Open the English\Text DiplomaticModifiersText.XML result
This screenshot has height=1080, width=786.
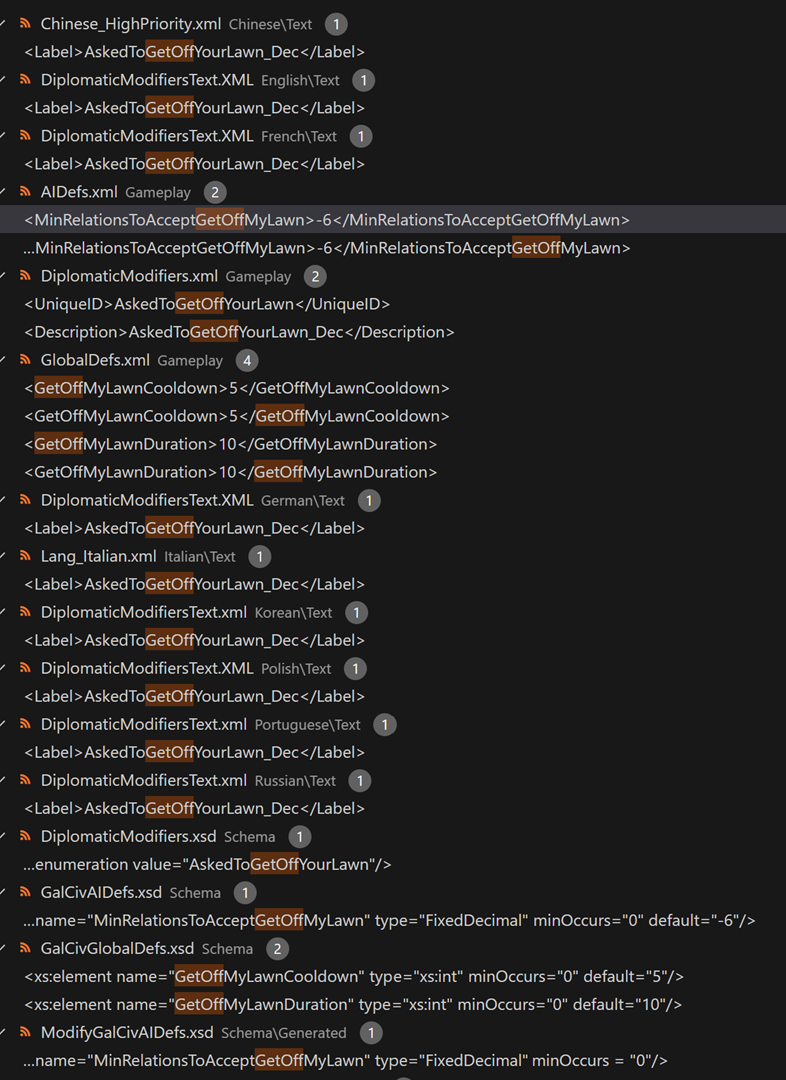(x=393, y=80)
